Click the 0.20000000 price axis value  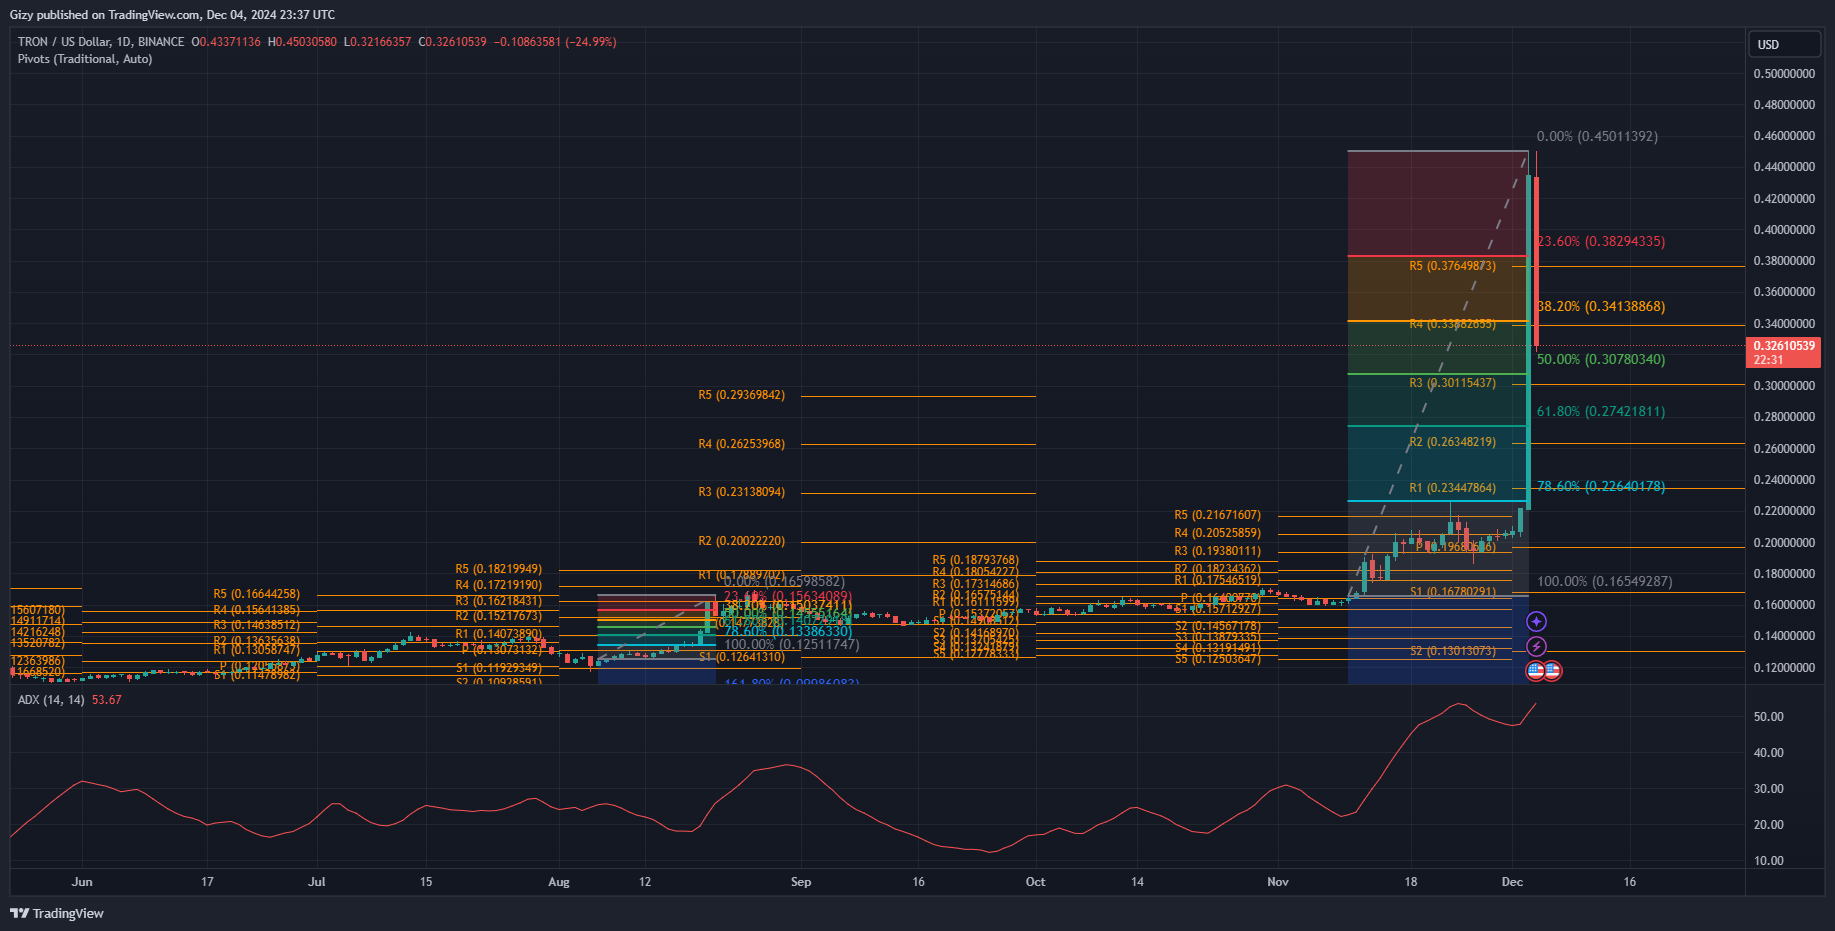coord(1784,543)
